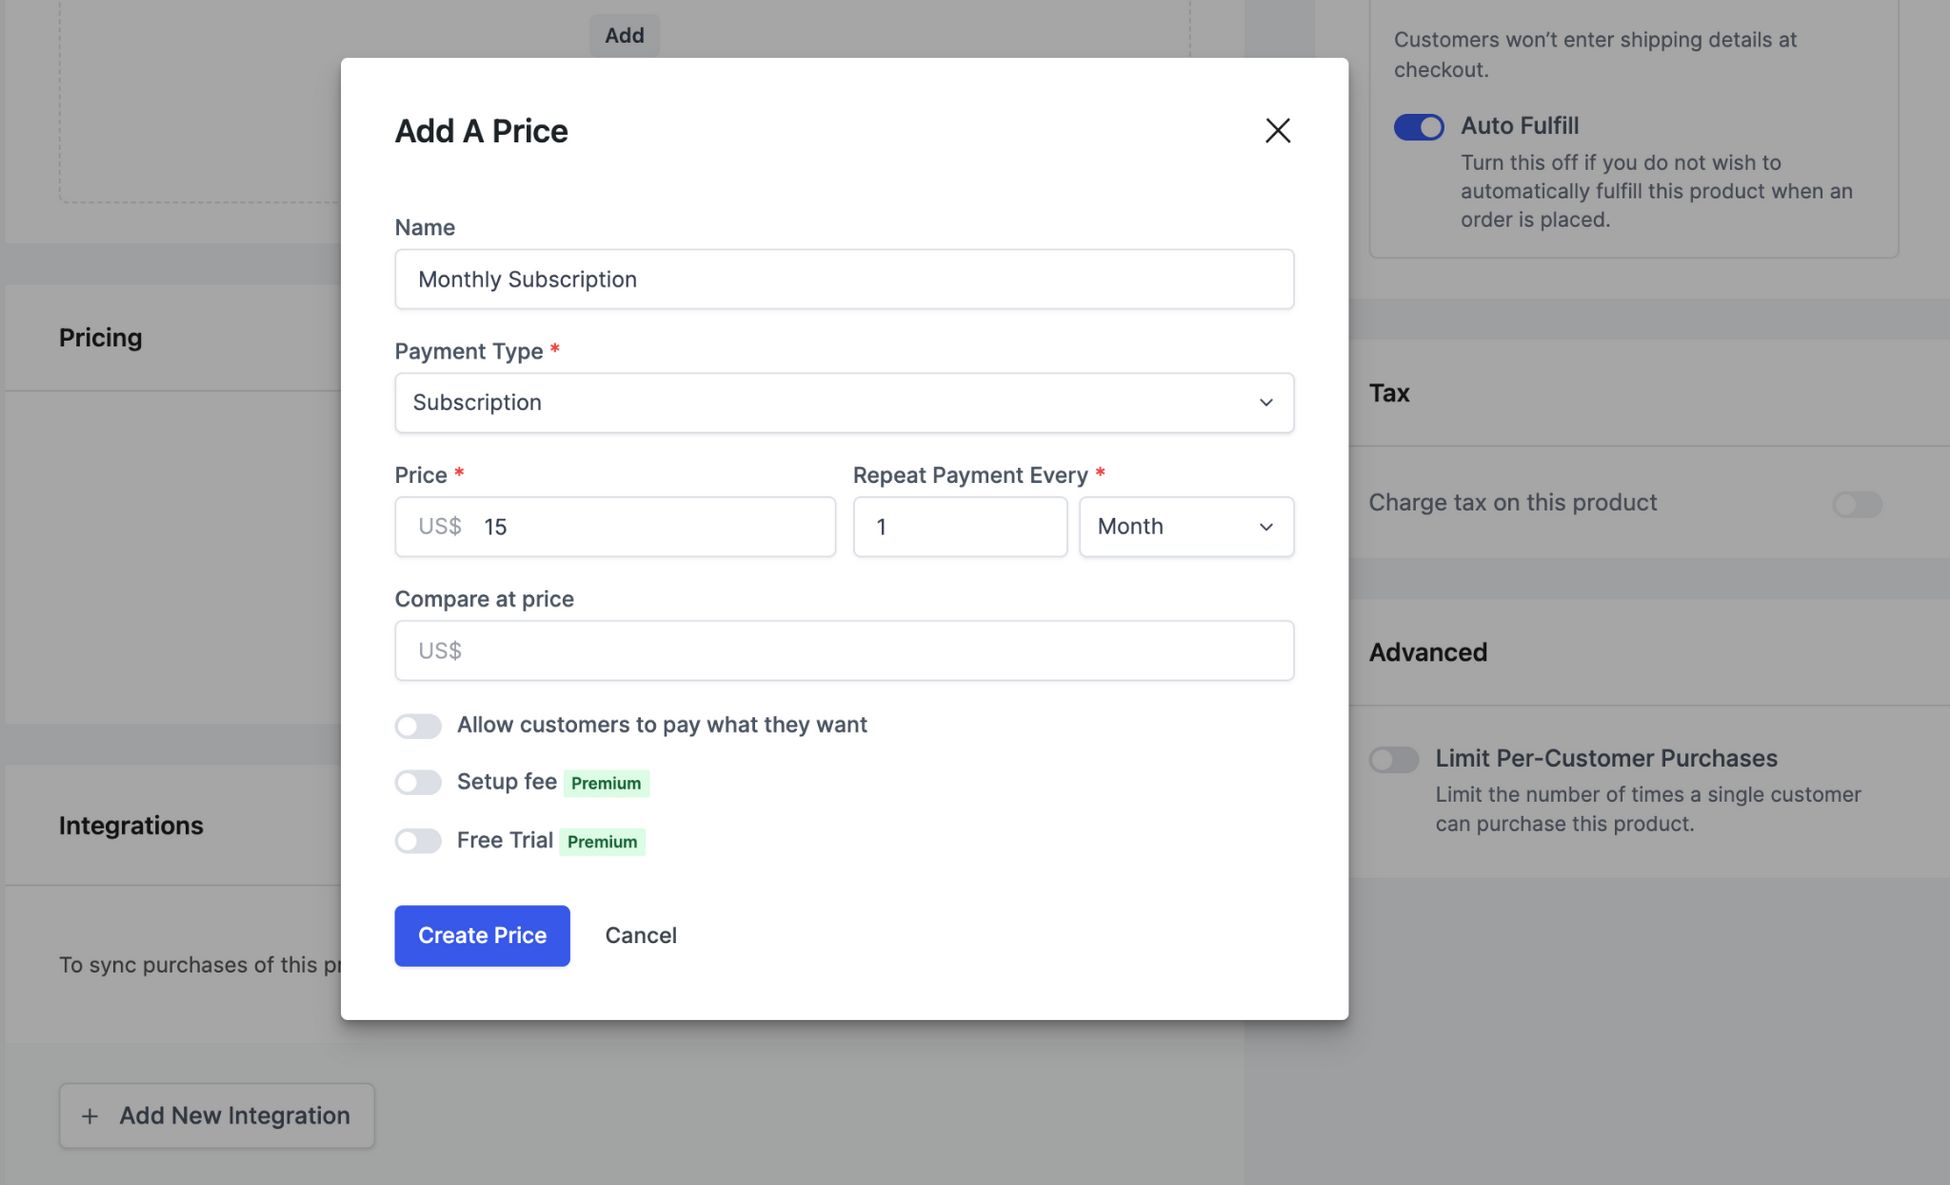
Task: Click Add New Integration
Action: 216,1115
